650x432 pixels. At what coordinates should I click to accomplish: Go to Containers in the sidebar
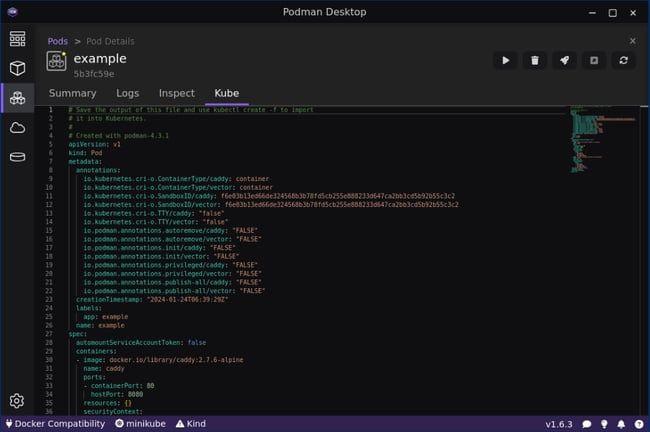[17, 68]
